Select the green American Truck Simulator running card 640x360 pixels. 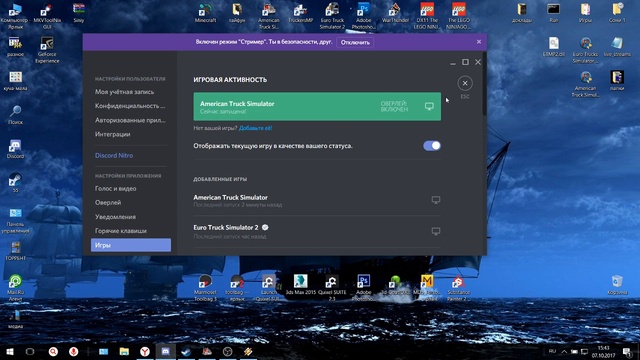point(317,107)
